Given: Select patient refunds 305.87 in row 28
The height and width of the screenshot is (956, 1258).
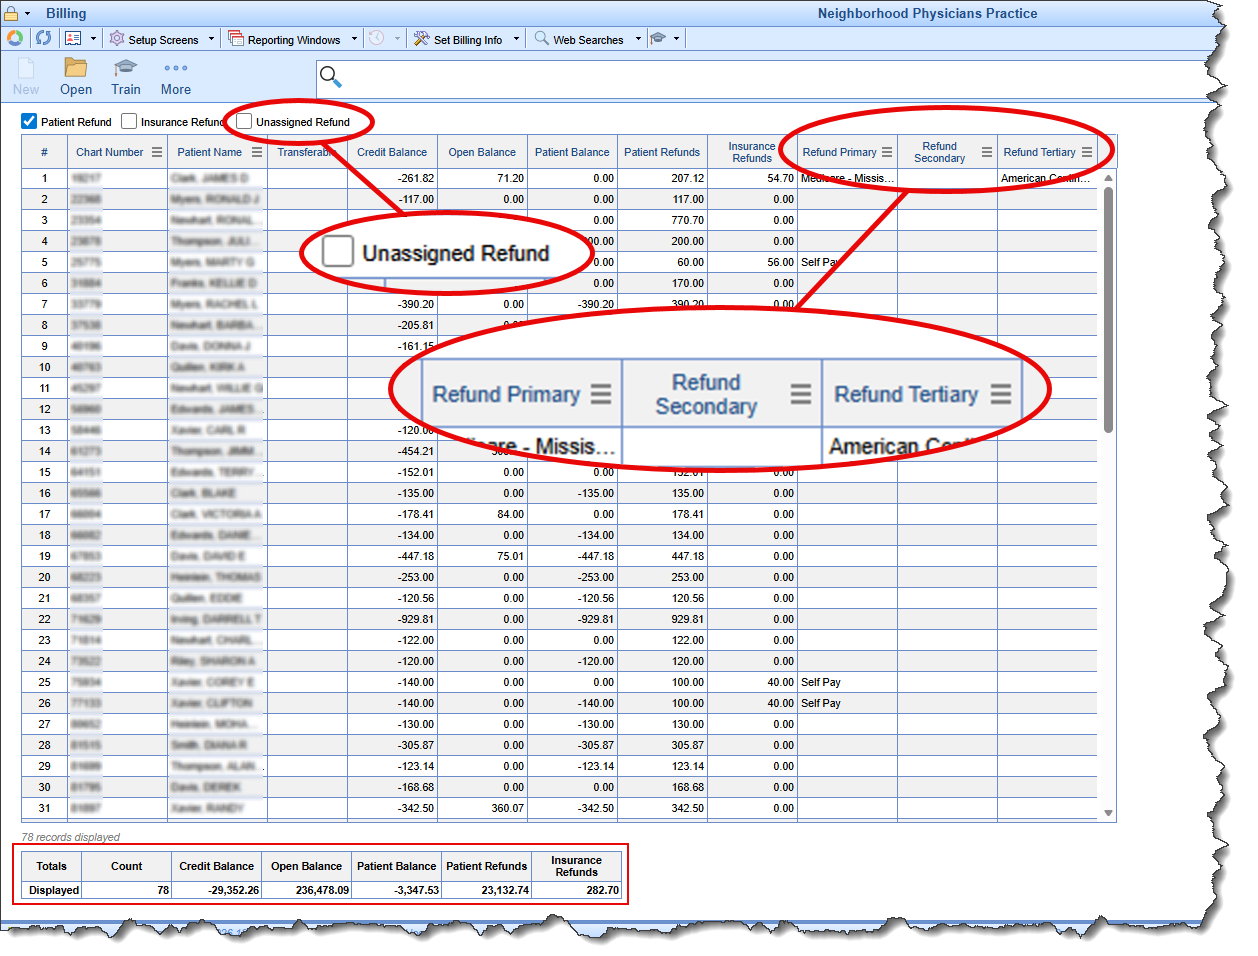Looking at the screenshot, I should pos(662,745).
